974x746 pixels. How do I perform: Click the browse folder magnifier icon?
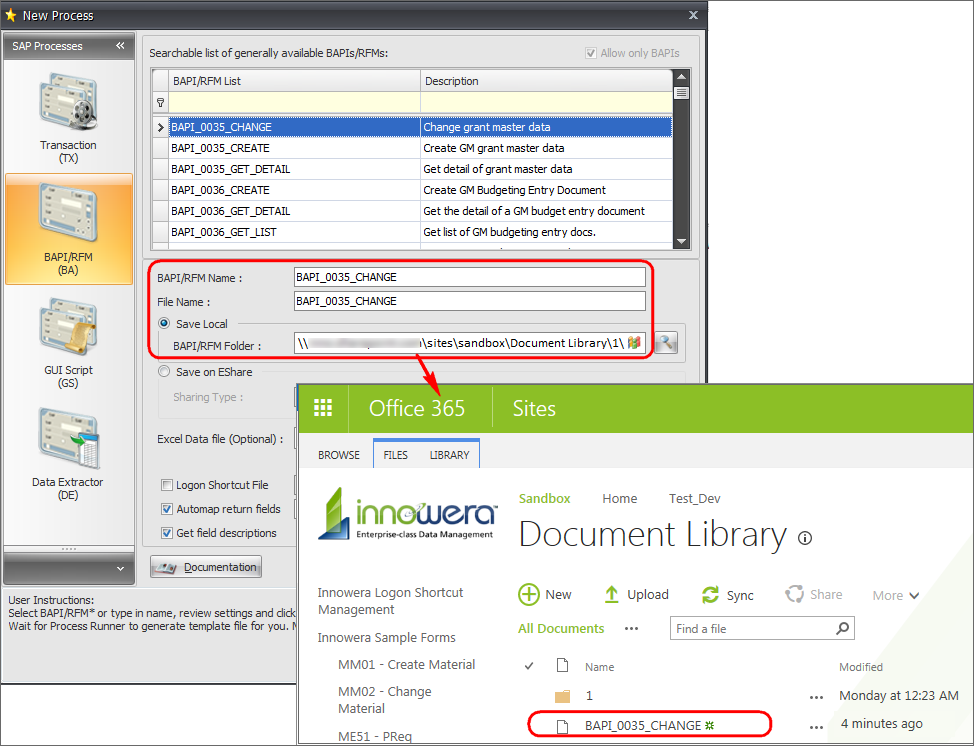click(x=665, y=343)
